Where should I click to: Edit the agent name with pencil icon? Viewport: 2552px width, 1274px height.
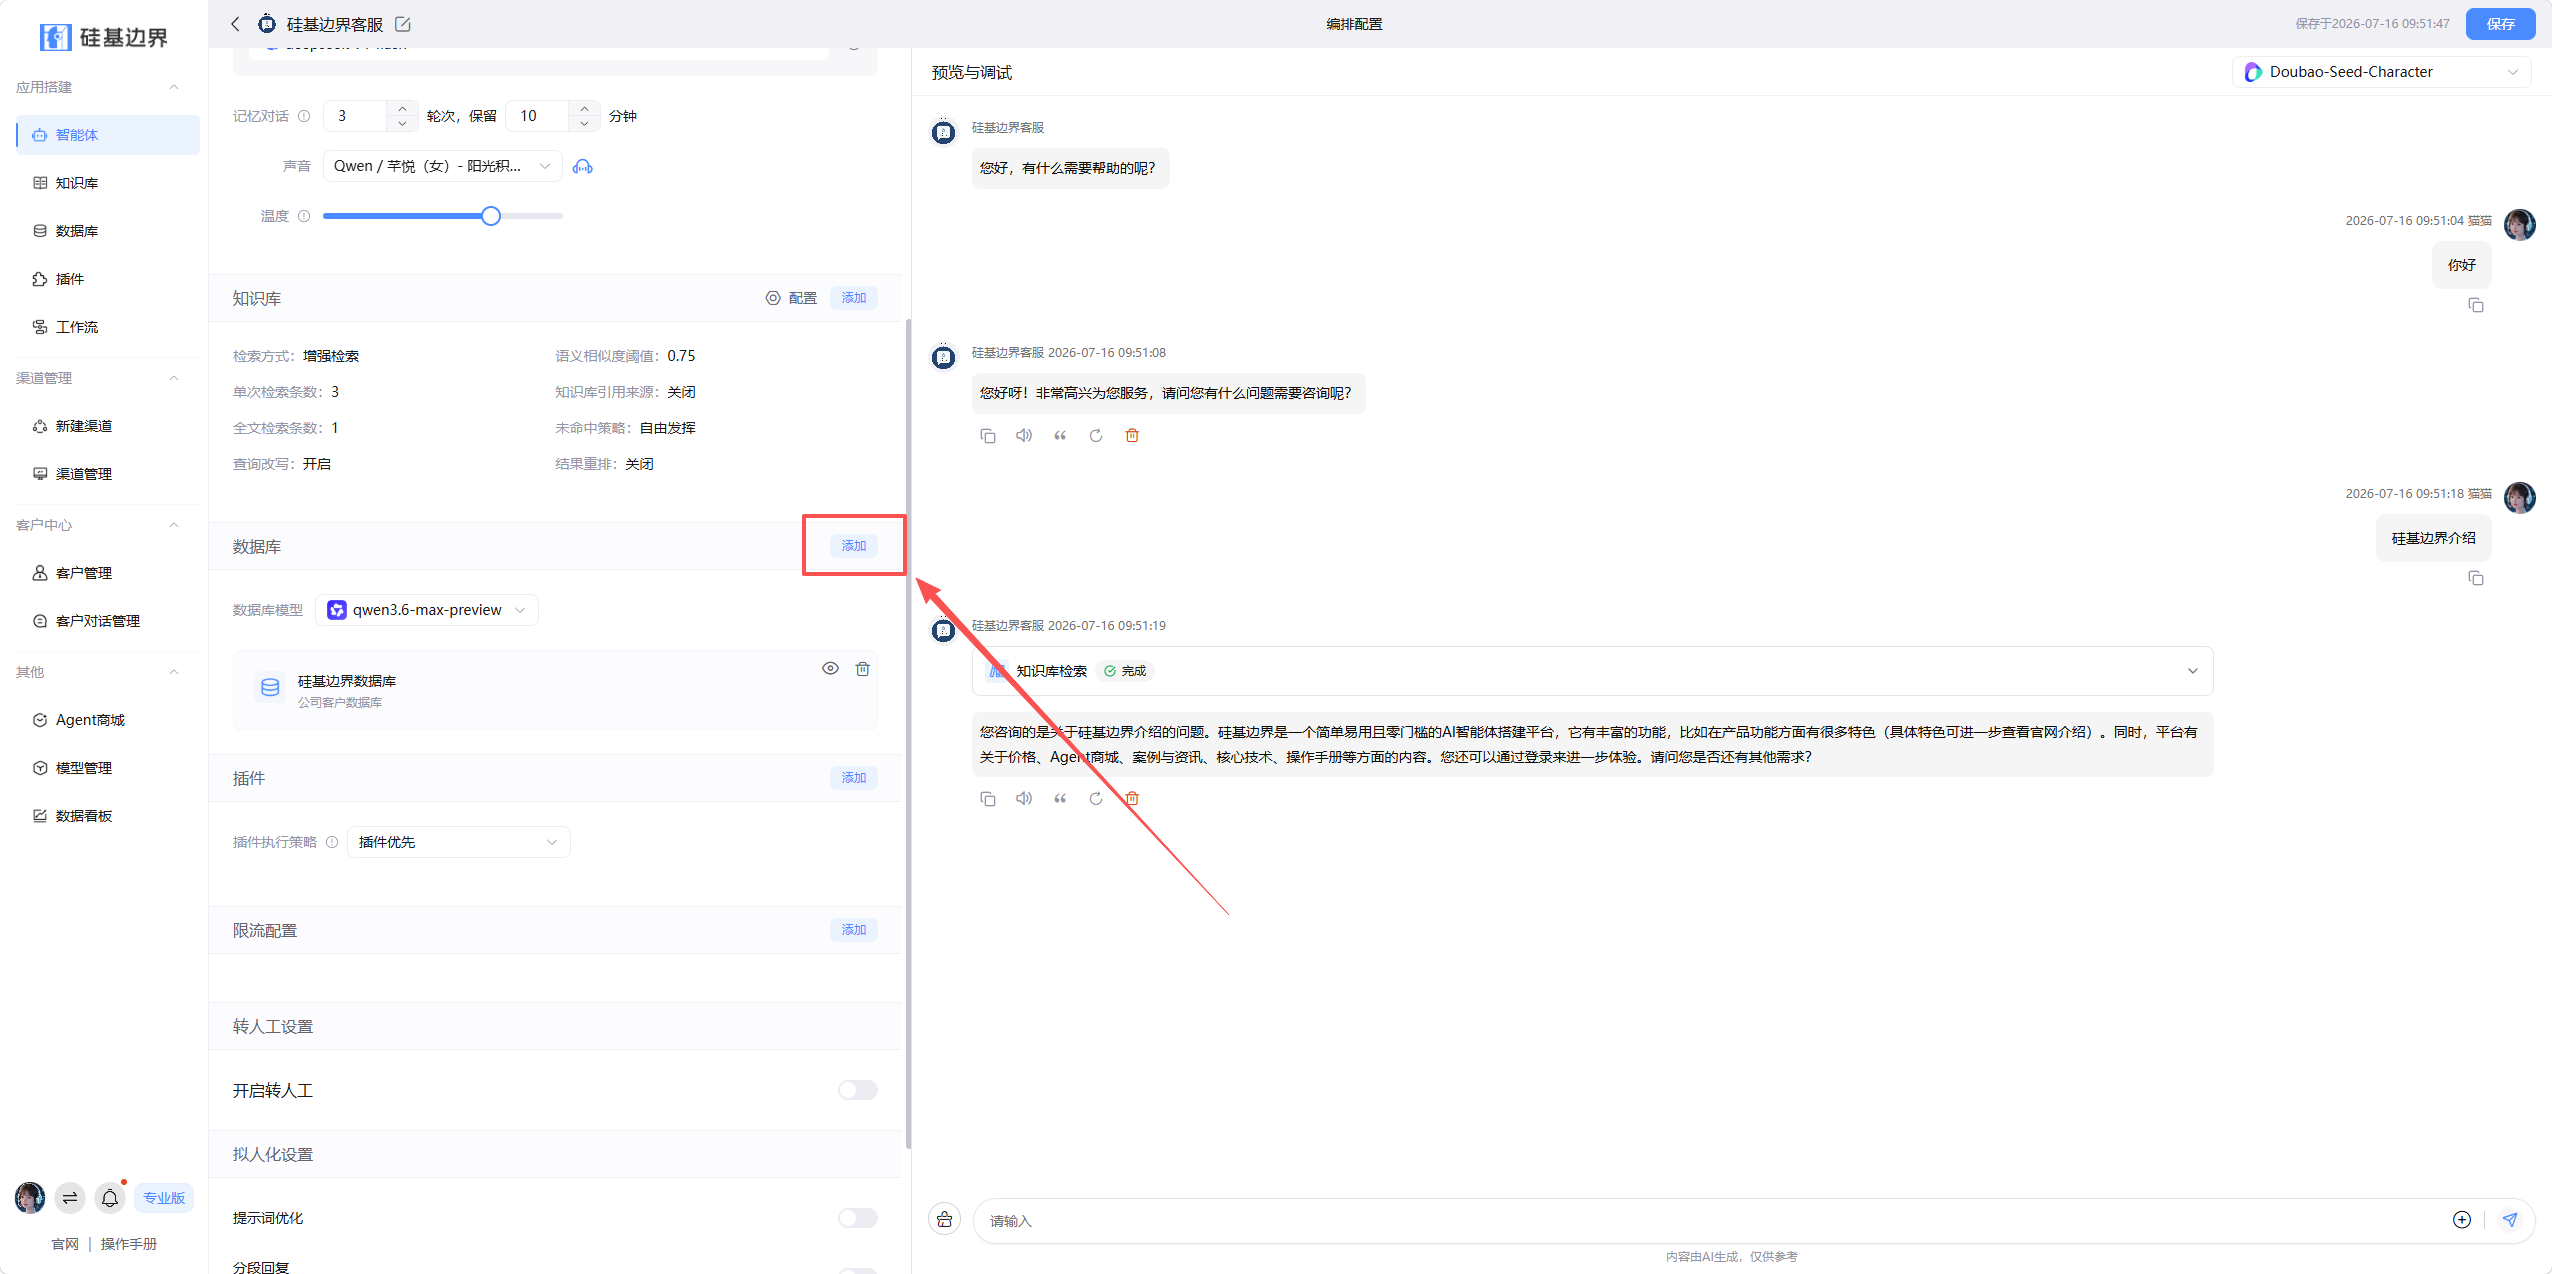pos(403,24)
